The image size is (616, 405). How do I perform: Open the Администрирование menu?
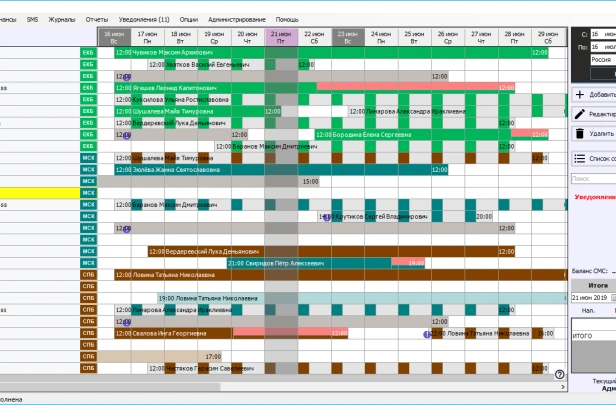[x=238, y=19]
